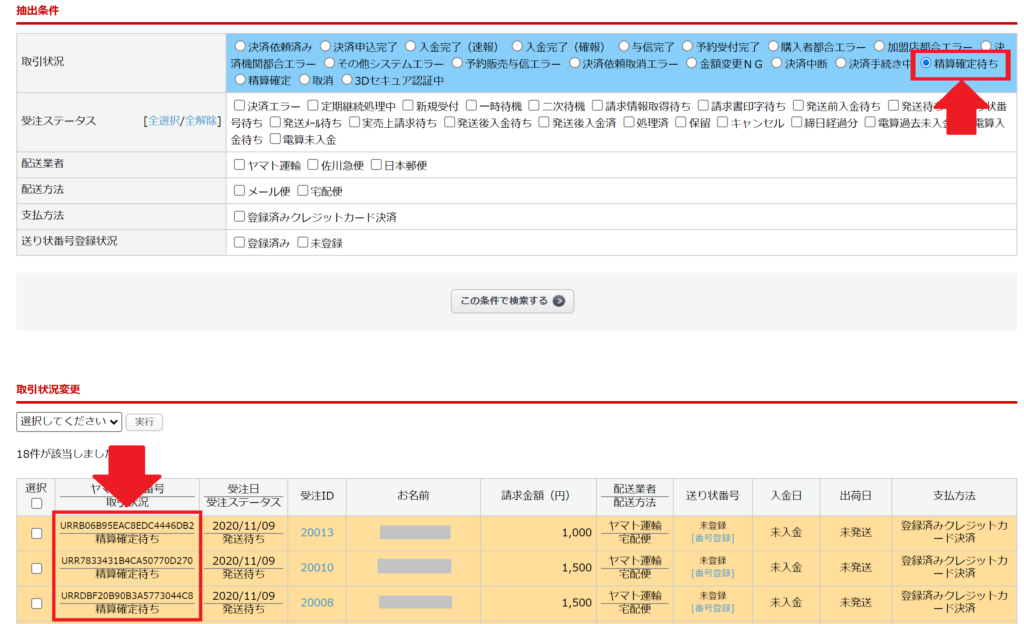Check the 新規受付 order status checkbox
This screenshot has width=1024, height=624.
(408, 106)
